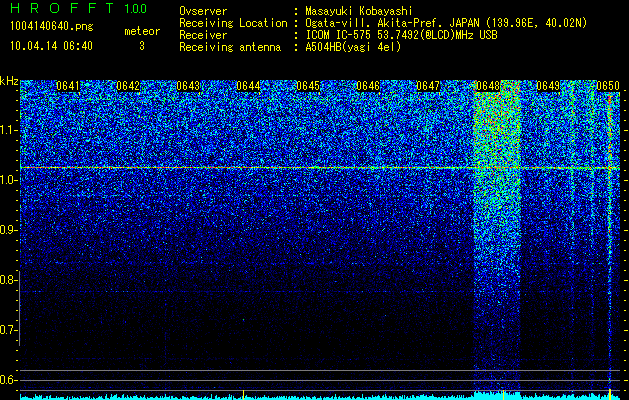Click the 0.8 frequency axis label

coord(8,280)
